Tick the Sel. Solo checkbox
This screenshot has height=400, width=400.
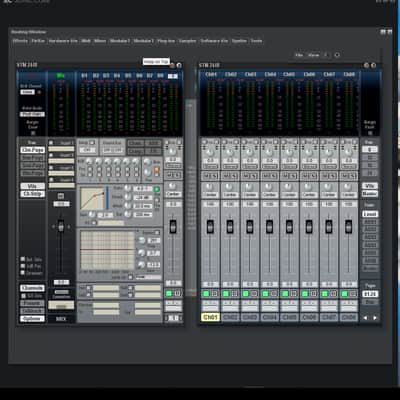23,259
